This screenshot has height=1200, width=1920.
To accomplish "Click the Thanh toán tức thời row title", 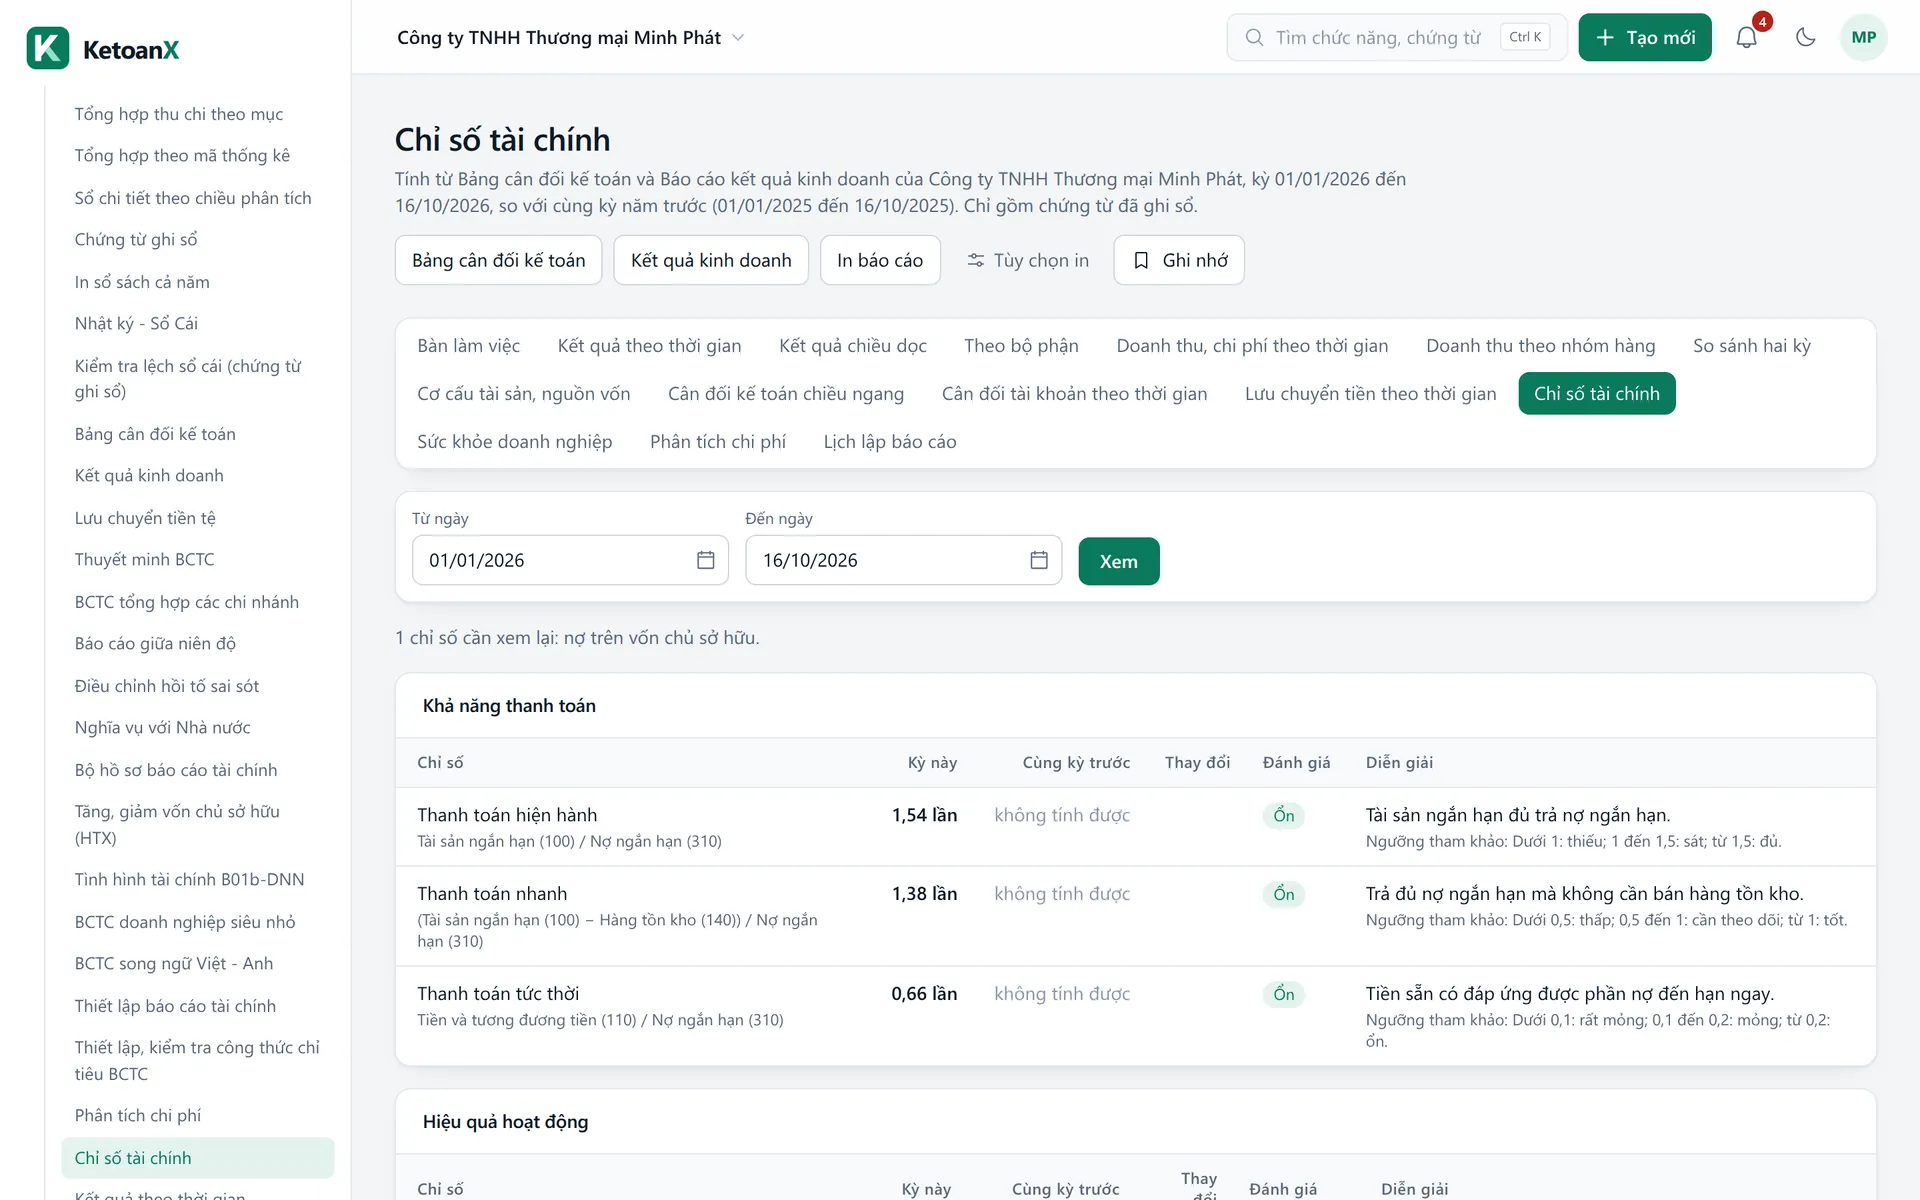I will 498,994.
